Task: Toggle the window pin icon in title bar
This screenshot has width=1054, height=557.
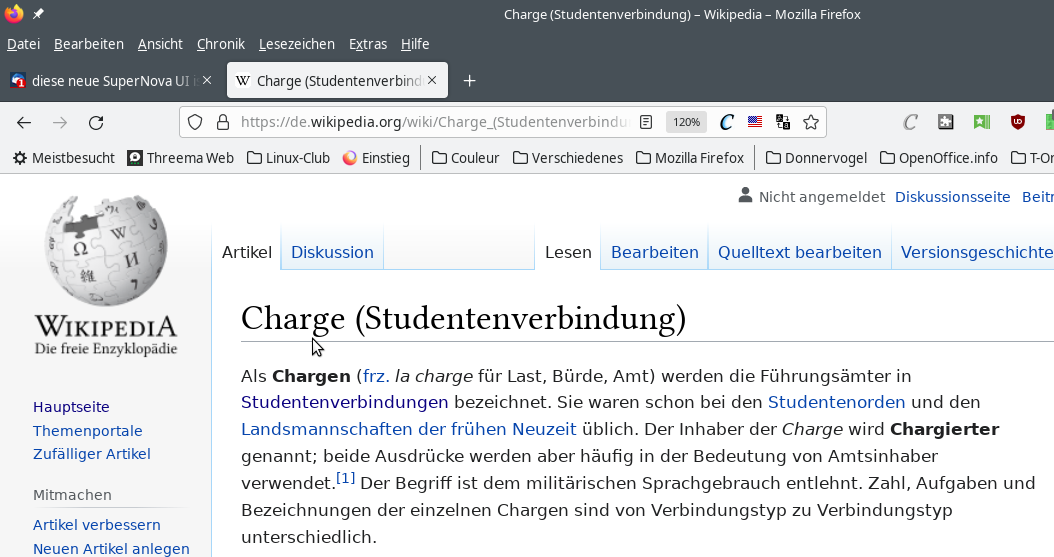Action: 38,14
